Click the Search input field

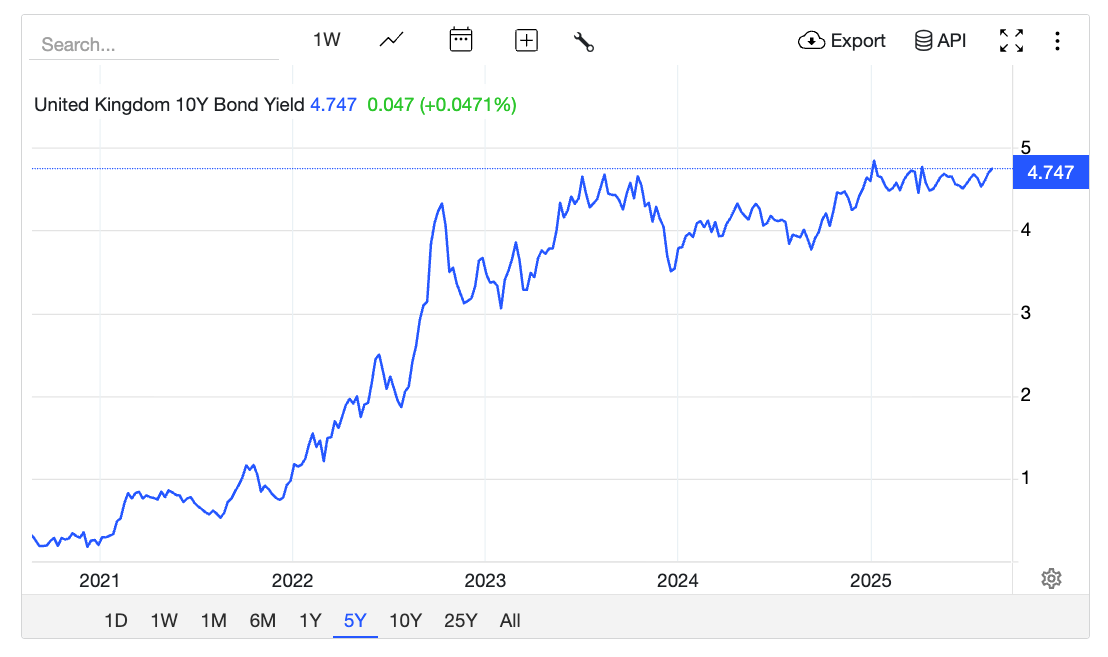pos(153,45)
